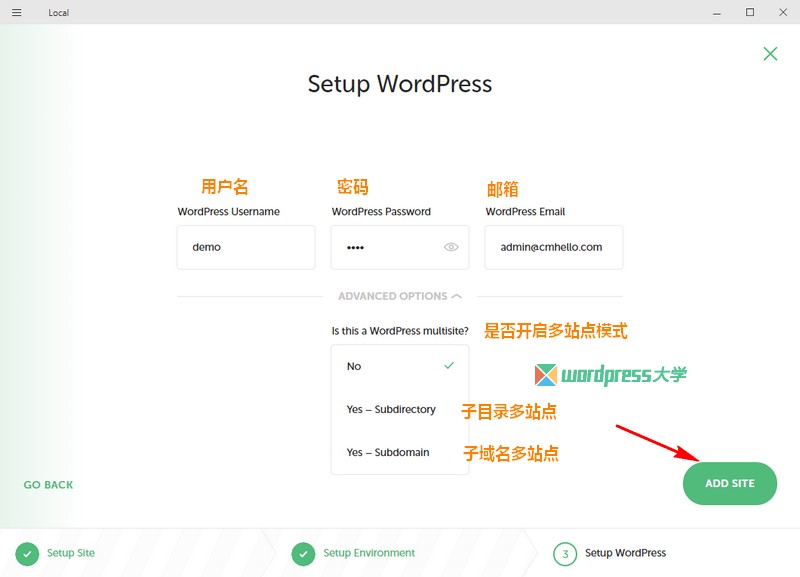The width and height of the screenshot is (800, 577).
Task: Click the Setup WordPress heading
Action: [x=400, y=84]
